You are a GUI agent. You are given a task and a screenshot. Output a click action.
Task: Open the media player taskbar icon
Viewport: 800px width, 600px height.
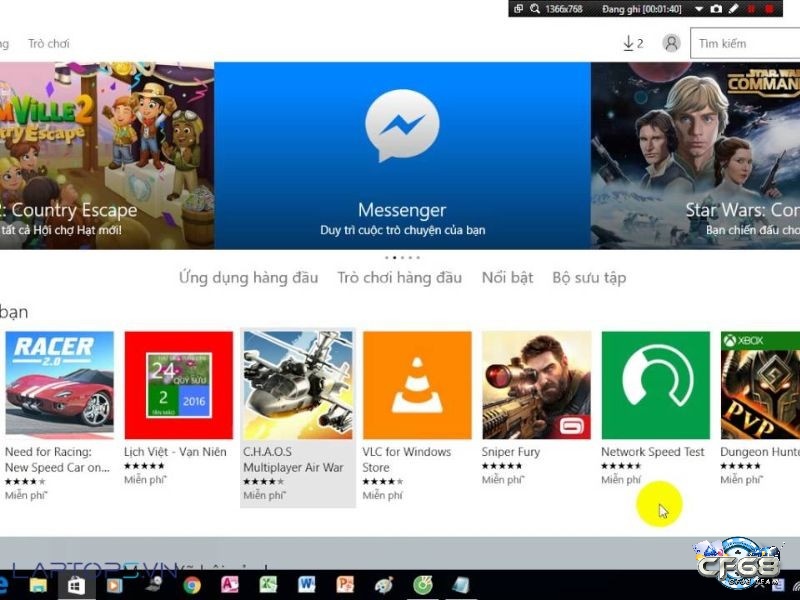114,585
